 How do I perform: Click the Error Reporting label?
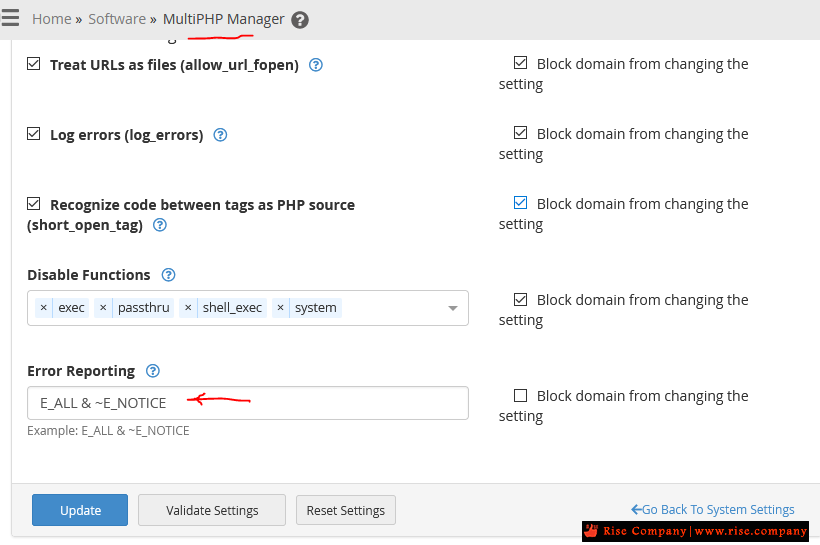[81, 371]
